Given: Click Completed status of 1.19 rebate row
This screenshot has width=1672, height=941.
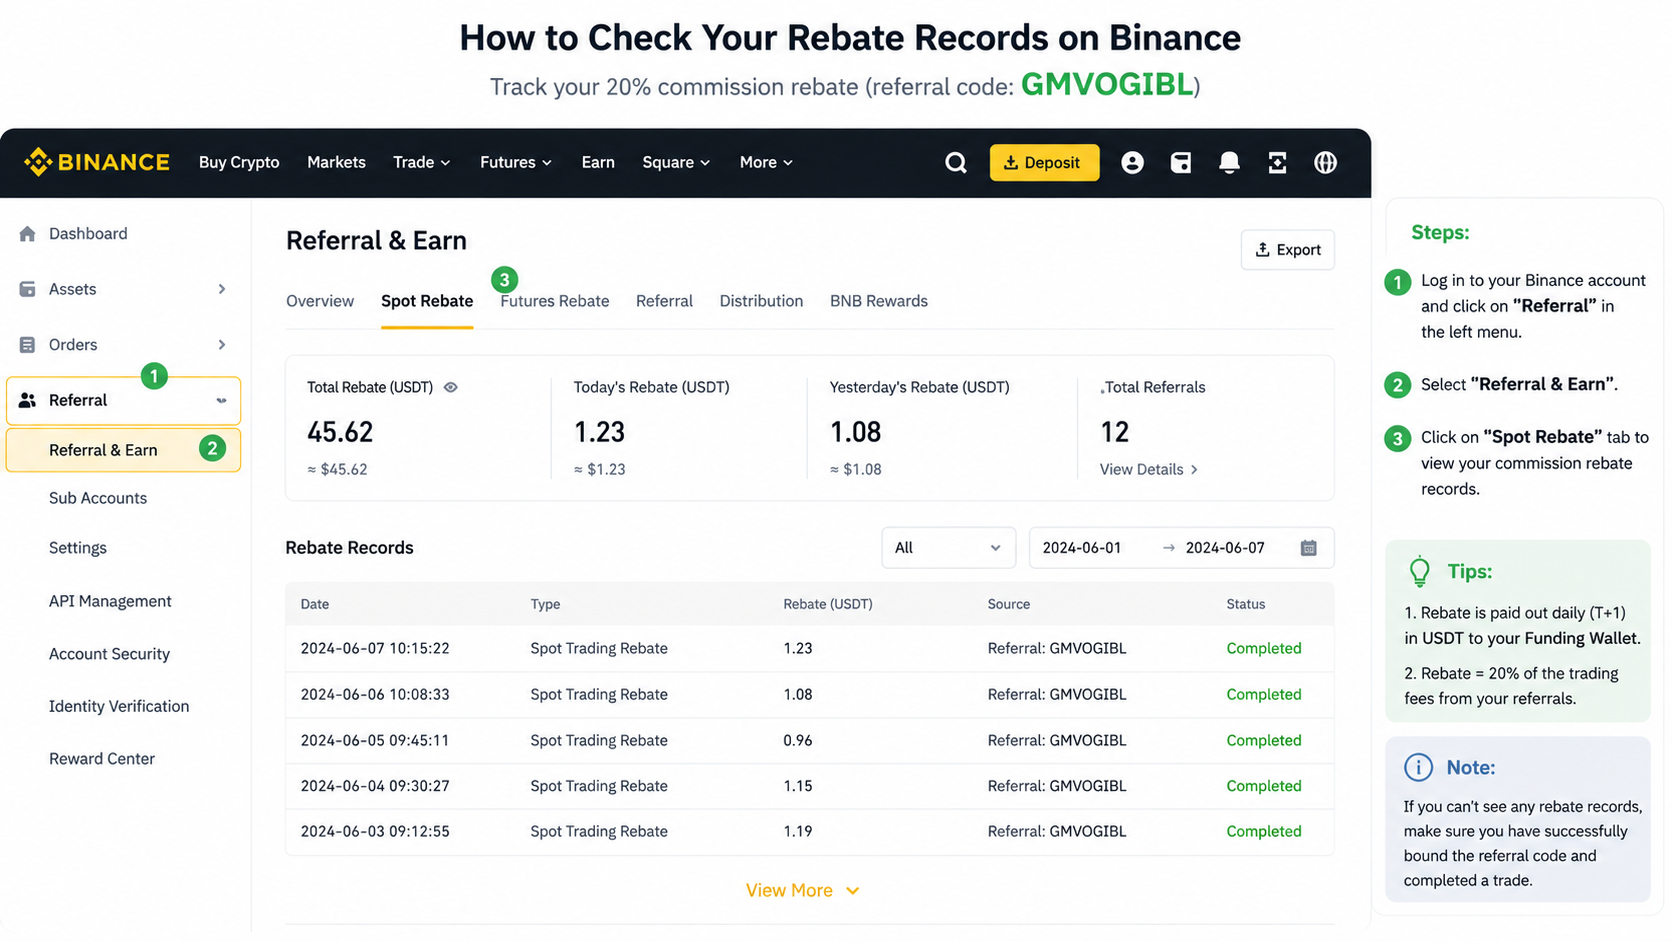Looking at the screenshot, I should [1264, 831].
